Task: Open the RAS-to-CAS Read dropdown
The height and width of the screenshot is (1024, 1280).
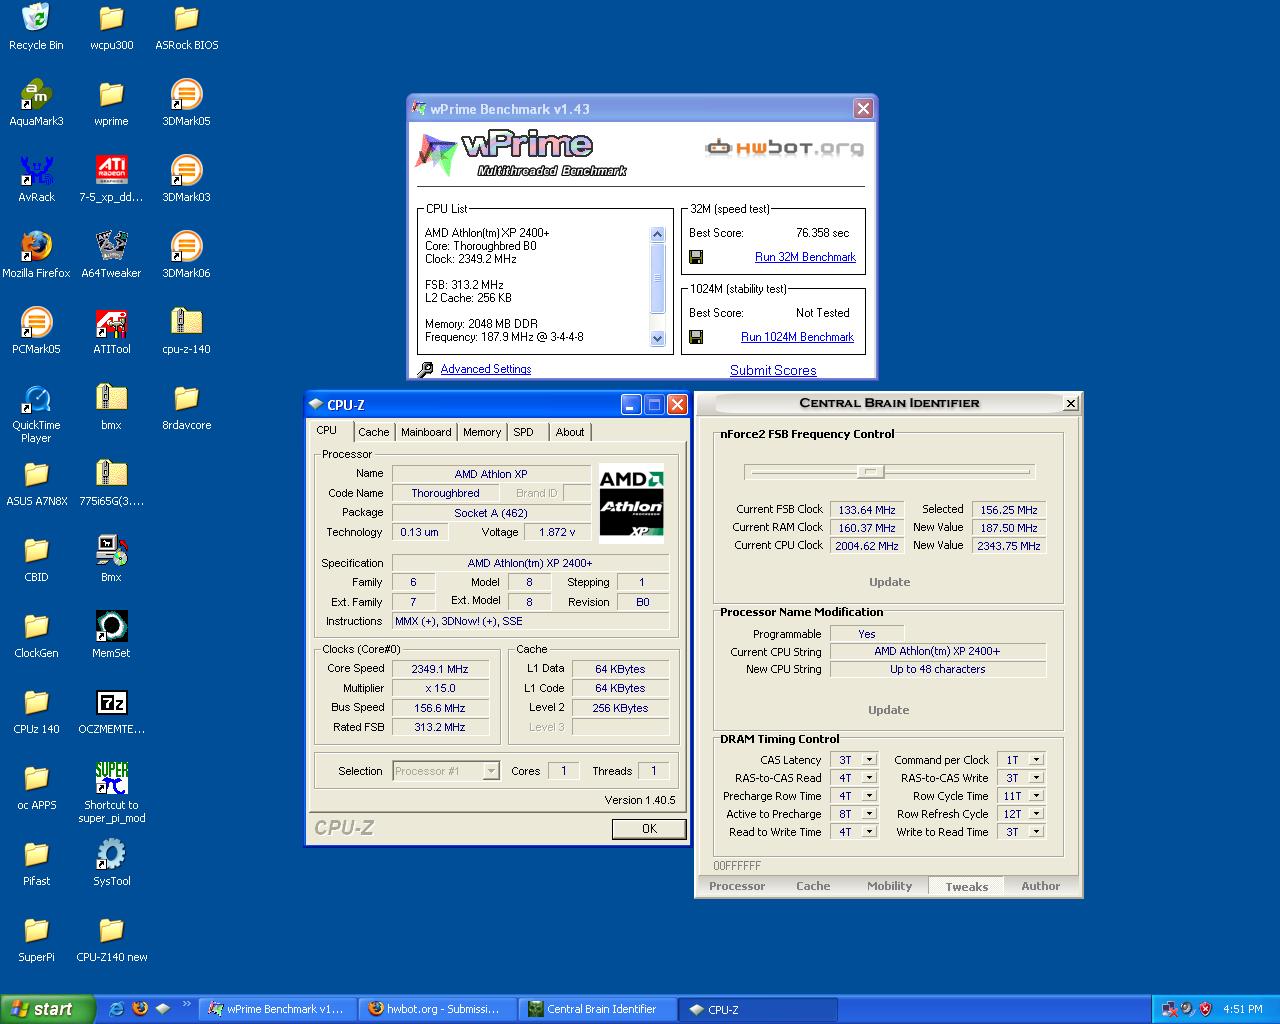Action: click(x=869, y=778)
